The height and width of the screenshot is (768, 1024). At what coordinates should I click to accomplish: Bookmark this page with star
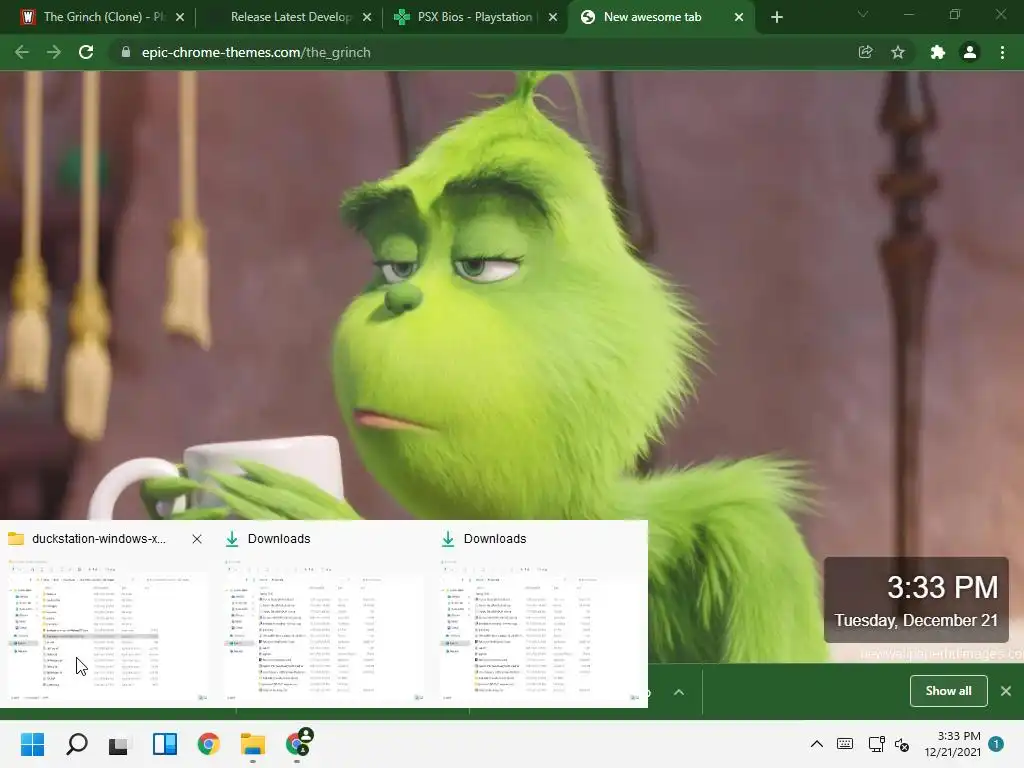898,52
